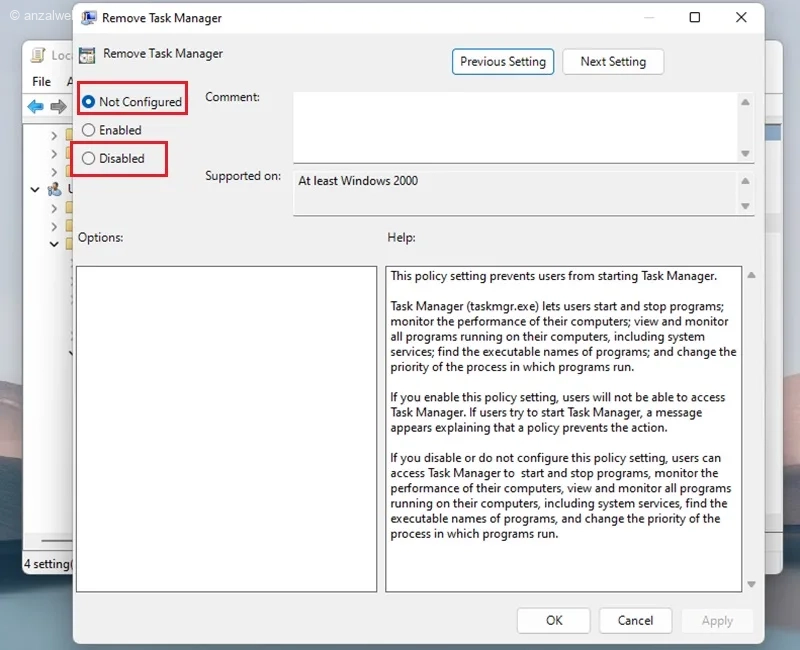Click the scroll-up arrow of the Comment box
The height and width of the screenshot is (650, 800).
click(745, 102)
